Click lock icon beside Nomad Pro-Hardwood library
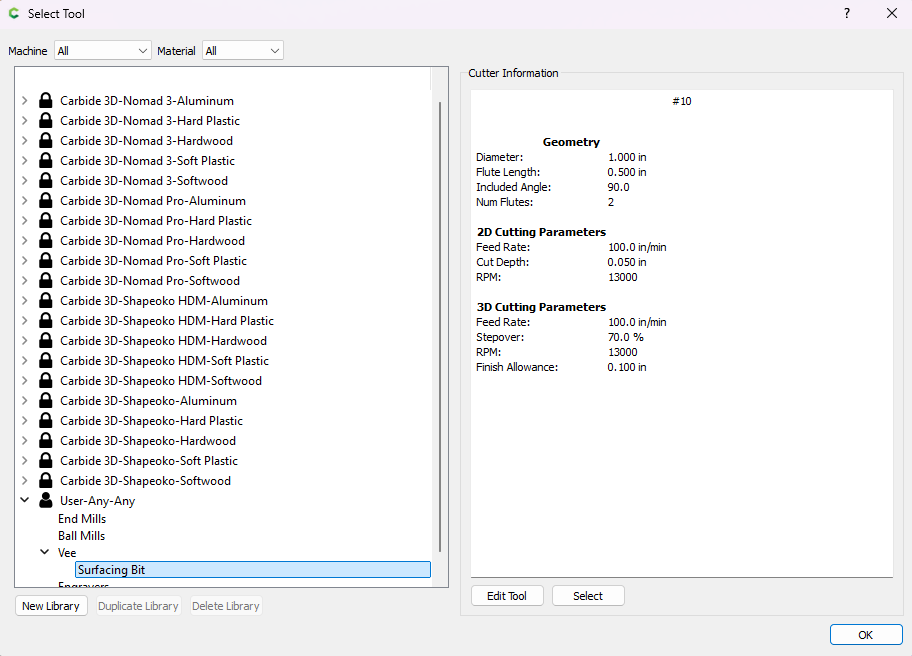912x656 pixels. coord(45,241)
